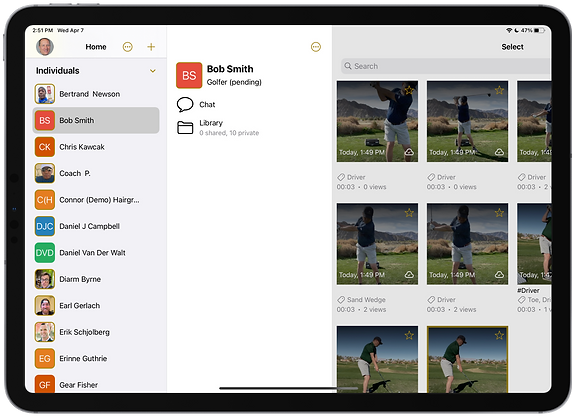Select Earl Gerlach in the list
This screenshot has height=418, width=572.
pos(96,305)
